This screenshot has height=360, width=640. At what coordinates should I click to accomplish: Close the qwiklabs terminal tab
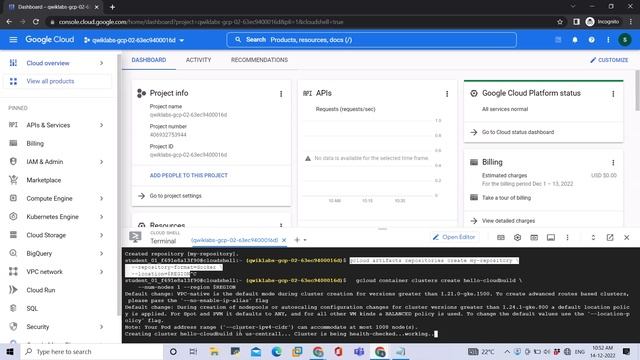(x=284, y=240)
